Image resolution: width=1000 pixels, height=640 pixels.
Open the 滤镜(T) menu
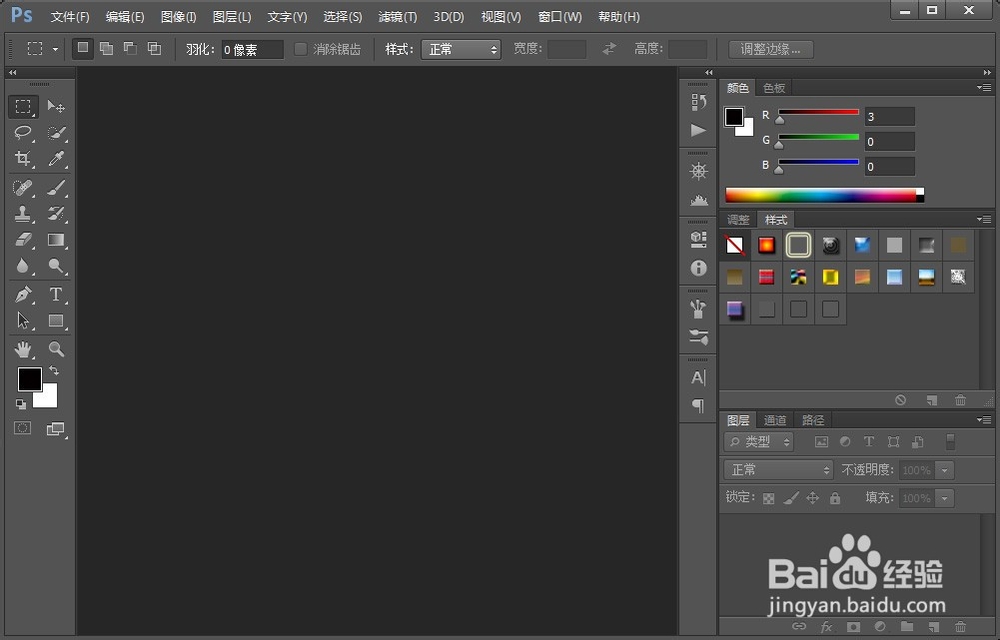coord(397,17)
